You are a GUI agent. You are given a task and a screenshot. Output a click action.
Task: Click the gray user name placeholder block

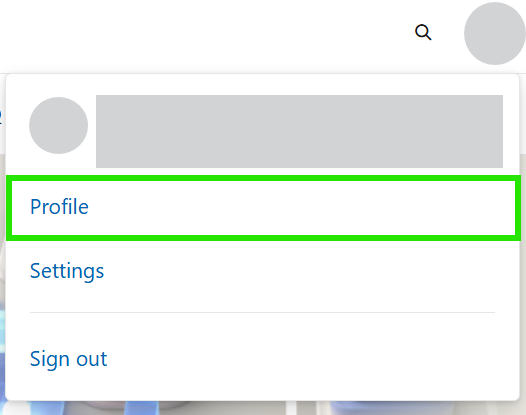pyautogui.click(x=299, y=131)
